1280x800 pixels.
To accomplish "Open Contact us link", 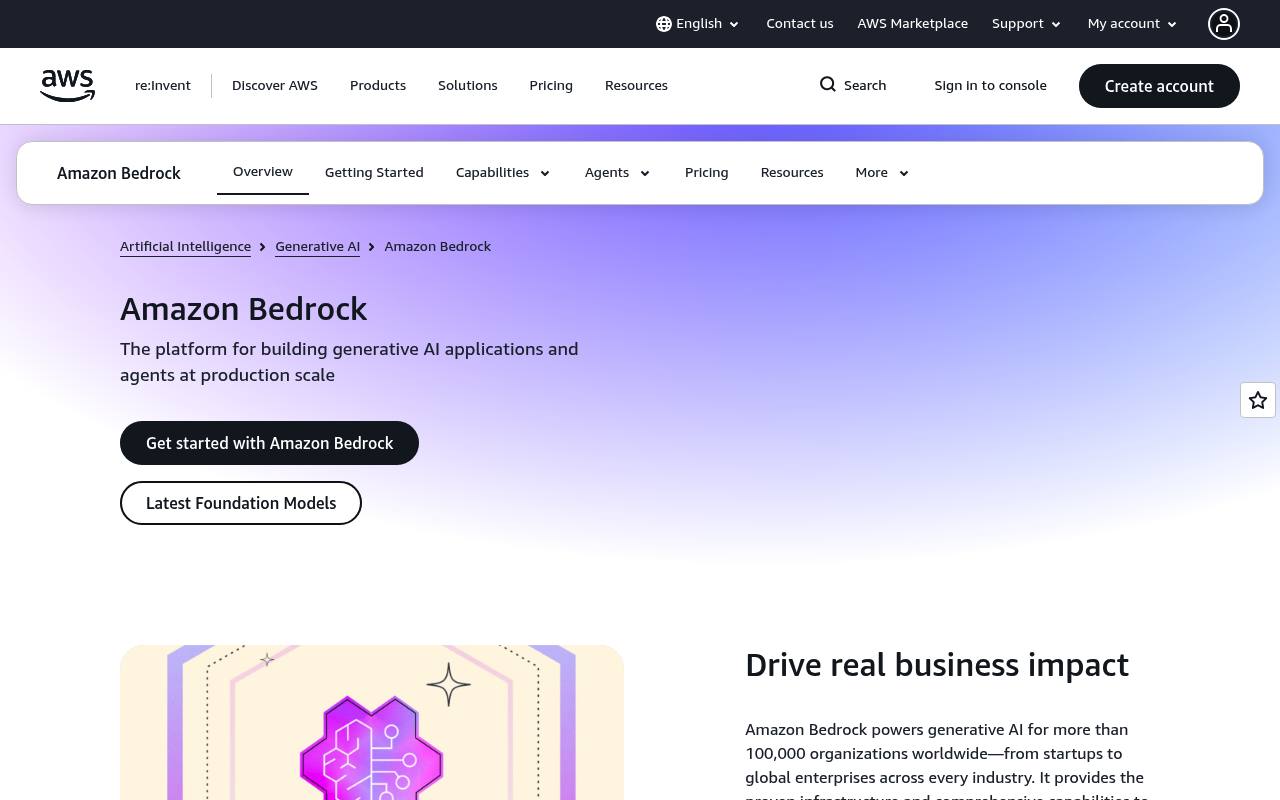I will (800, 24).
